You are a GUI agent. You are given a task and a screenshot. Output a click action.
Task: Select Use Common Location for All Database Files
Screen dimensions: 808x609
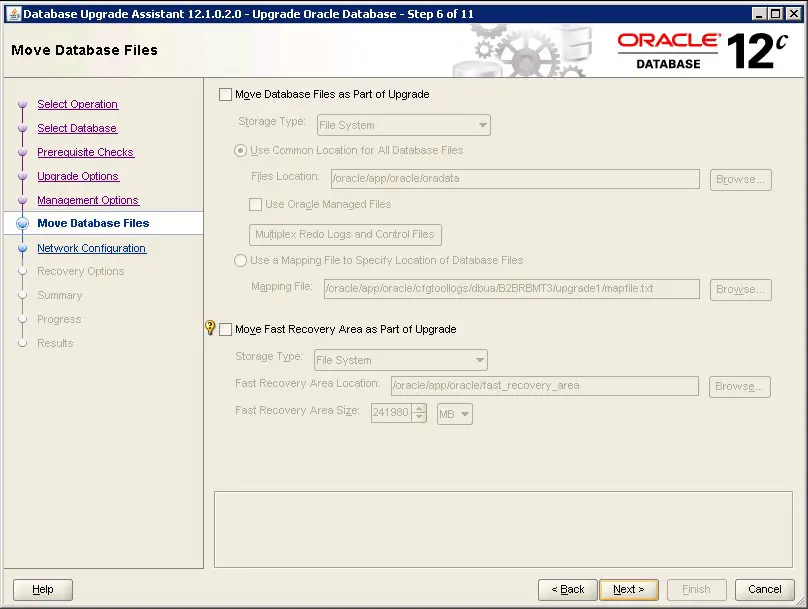[x=240, y=151]
